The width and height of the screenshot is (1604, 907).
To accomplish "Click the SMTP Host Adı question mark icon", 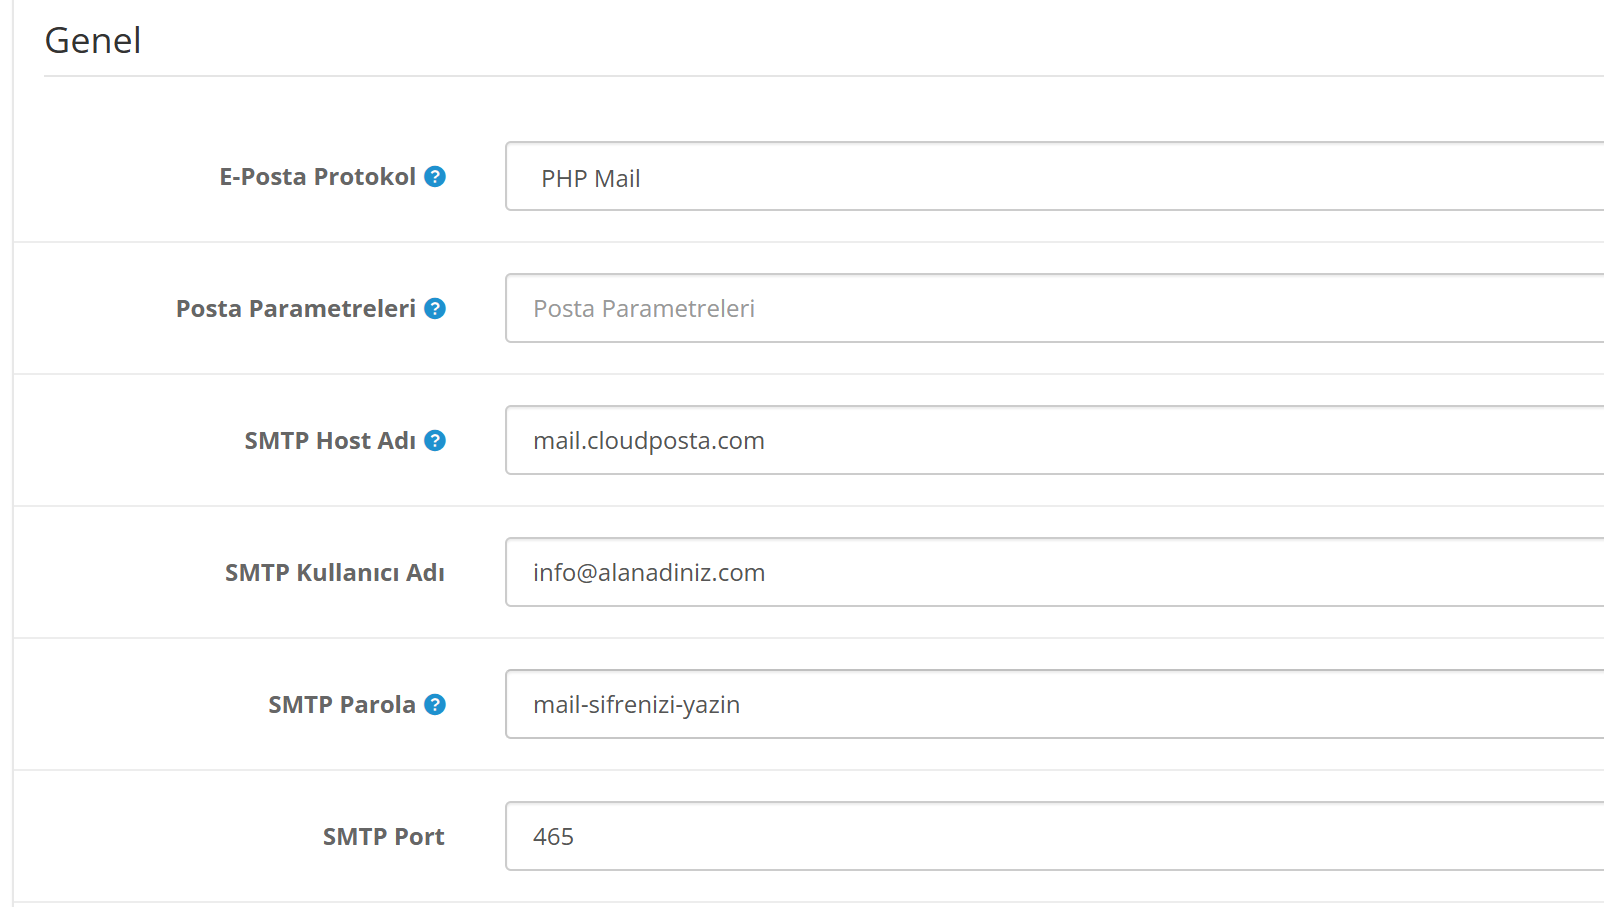I will tap(434, 440).
